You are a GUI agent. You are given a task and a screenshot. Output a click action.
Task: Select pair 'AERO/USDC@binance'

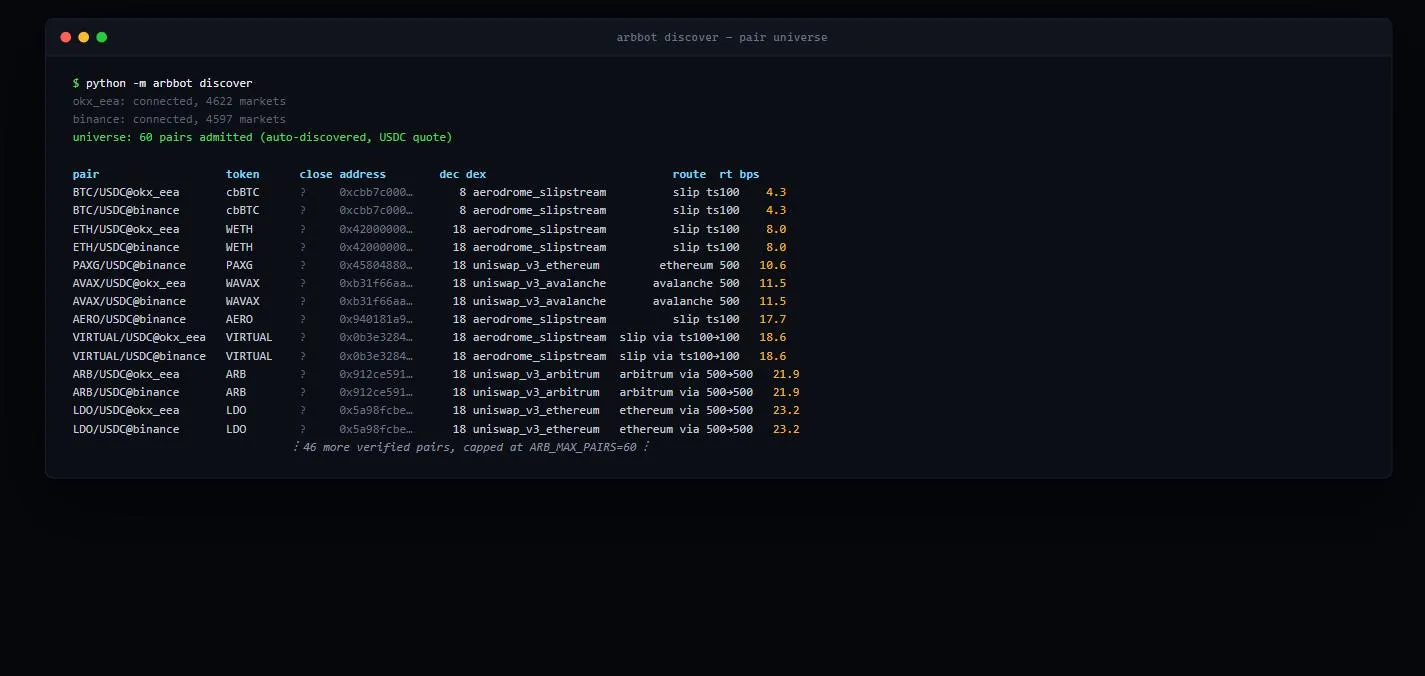[x=129, y=319]
